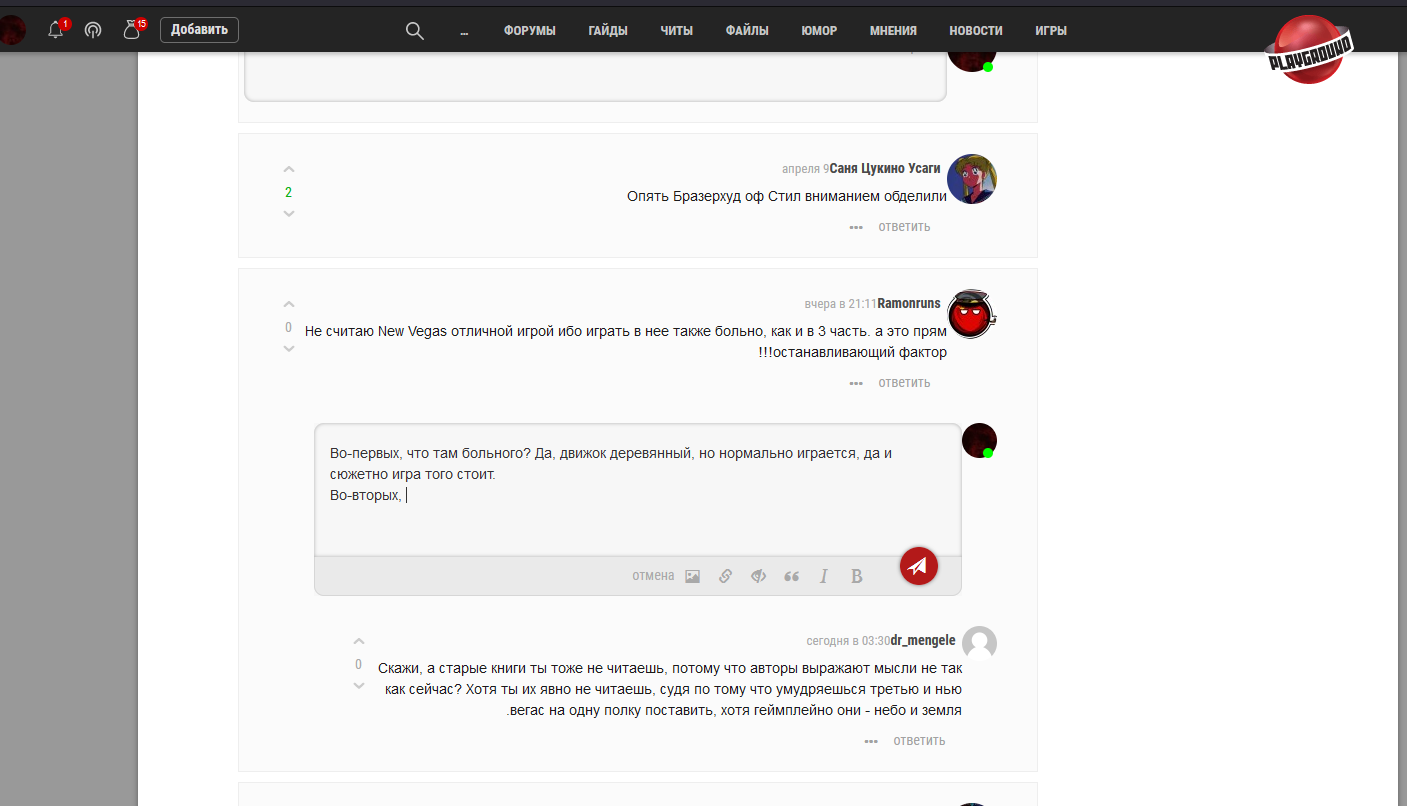Apply bold formatting in the reply editor

coord(857,576)
